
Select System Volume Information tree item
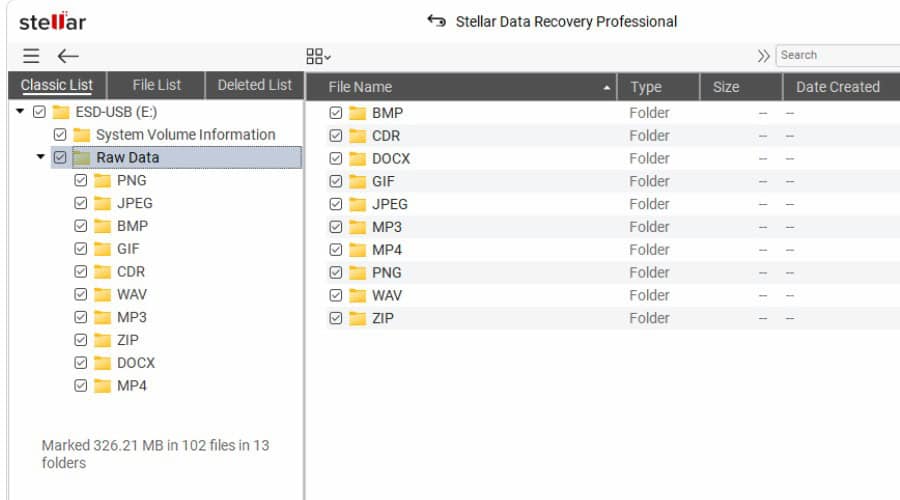tap(185, 134)
